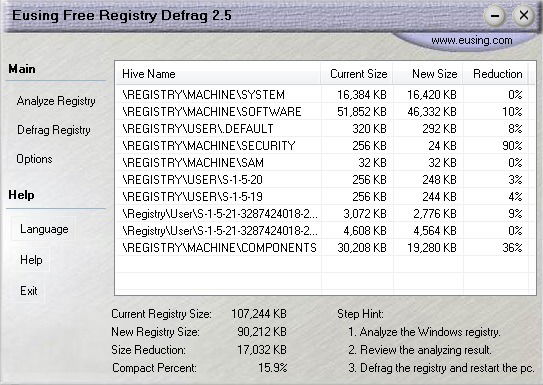
Task: Click the 107,244 KB current registry size
Action: point(259,314)
